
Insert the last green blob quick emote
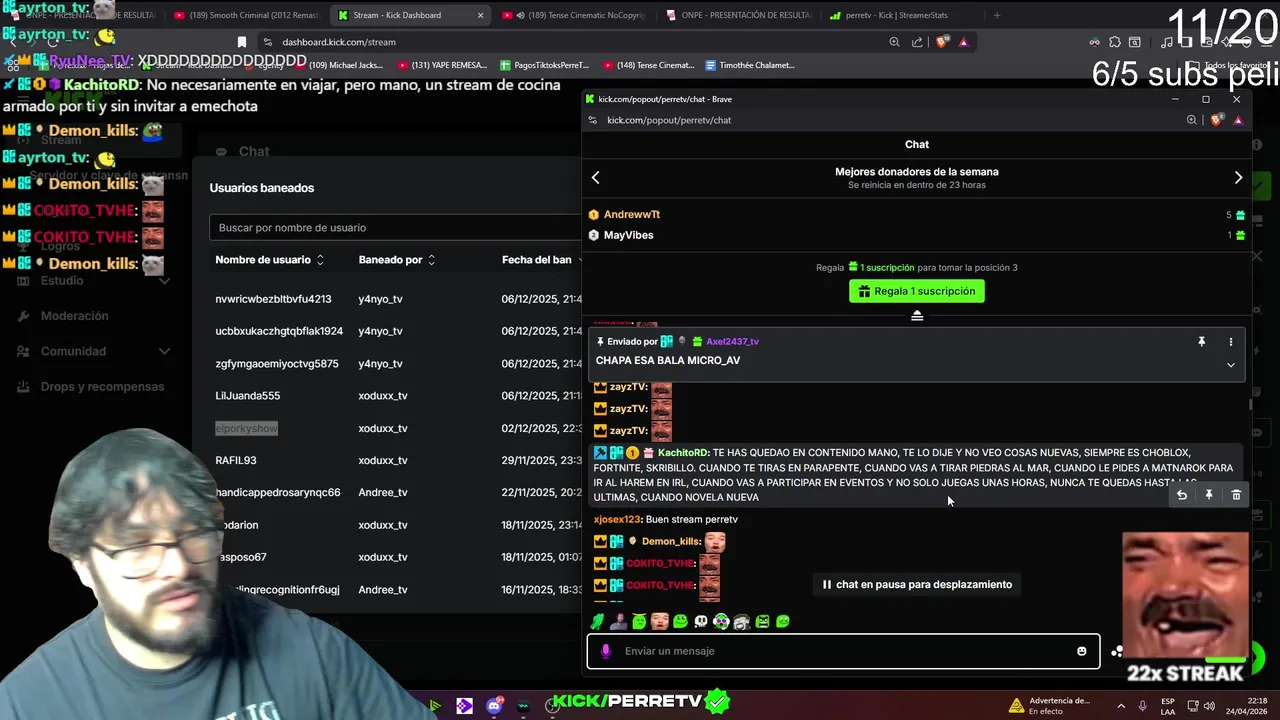pos(783,622)
